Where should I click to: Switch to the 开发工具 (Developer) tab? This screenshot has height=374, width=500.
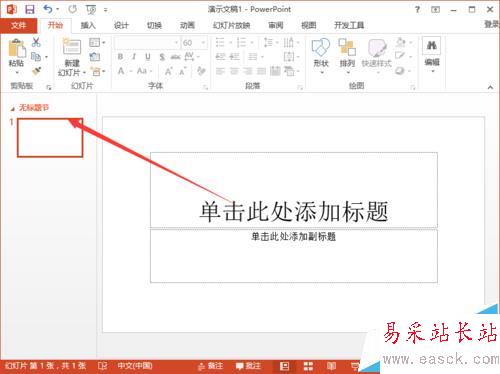click(x=349, y=25)
